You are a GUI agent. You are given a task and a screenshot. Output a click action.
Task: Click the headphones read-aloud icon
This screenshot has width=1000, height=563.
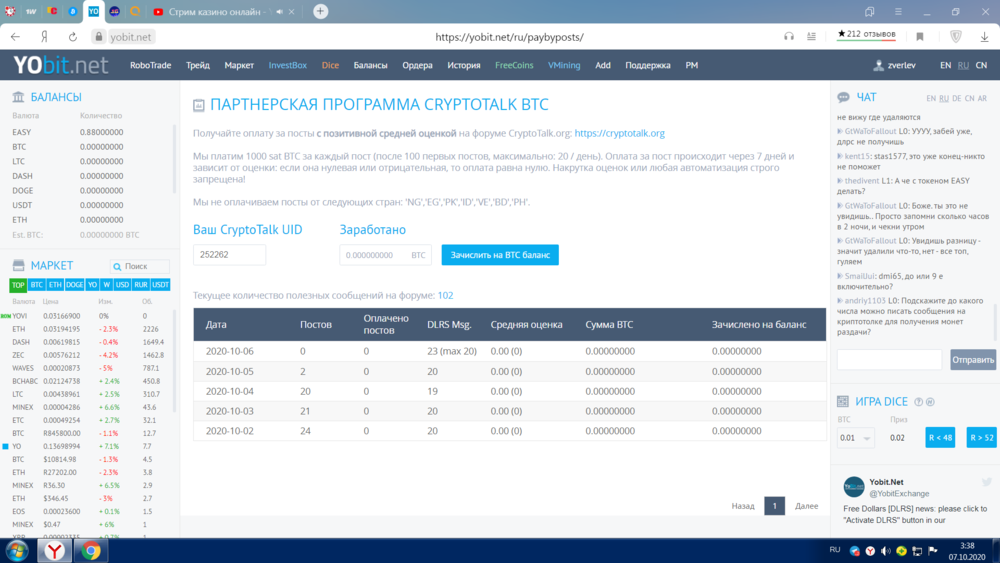point(789,37)
